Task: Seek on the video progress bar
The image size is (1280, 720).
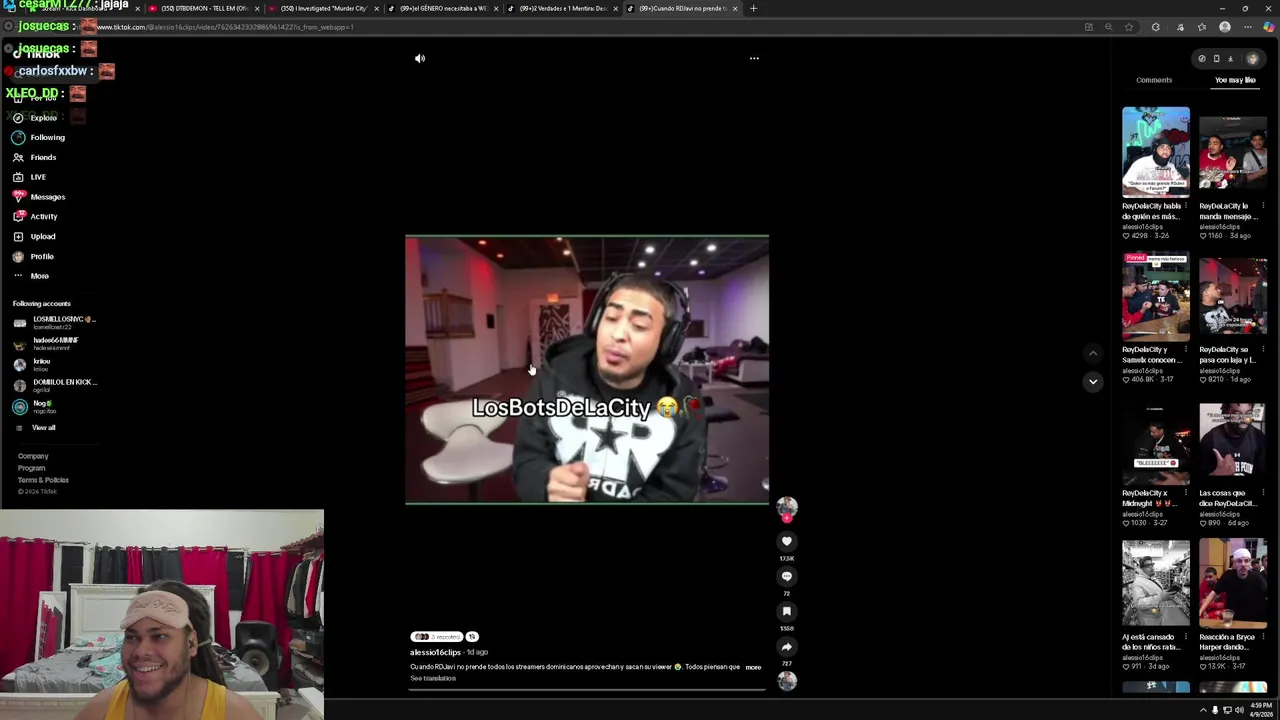Action: pyautogui.click(x=587, y=689)
